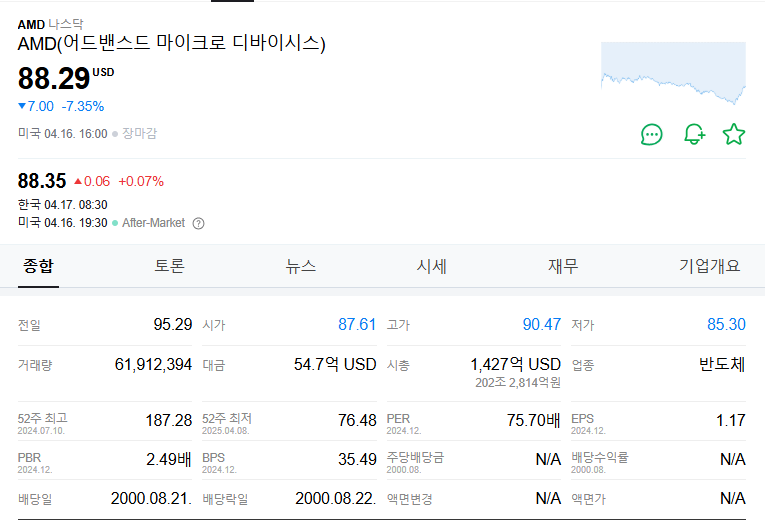765x521 pixels.
Task: View the 재무 tab
Action: pos(563,266)
